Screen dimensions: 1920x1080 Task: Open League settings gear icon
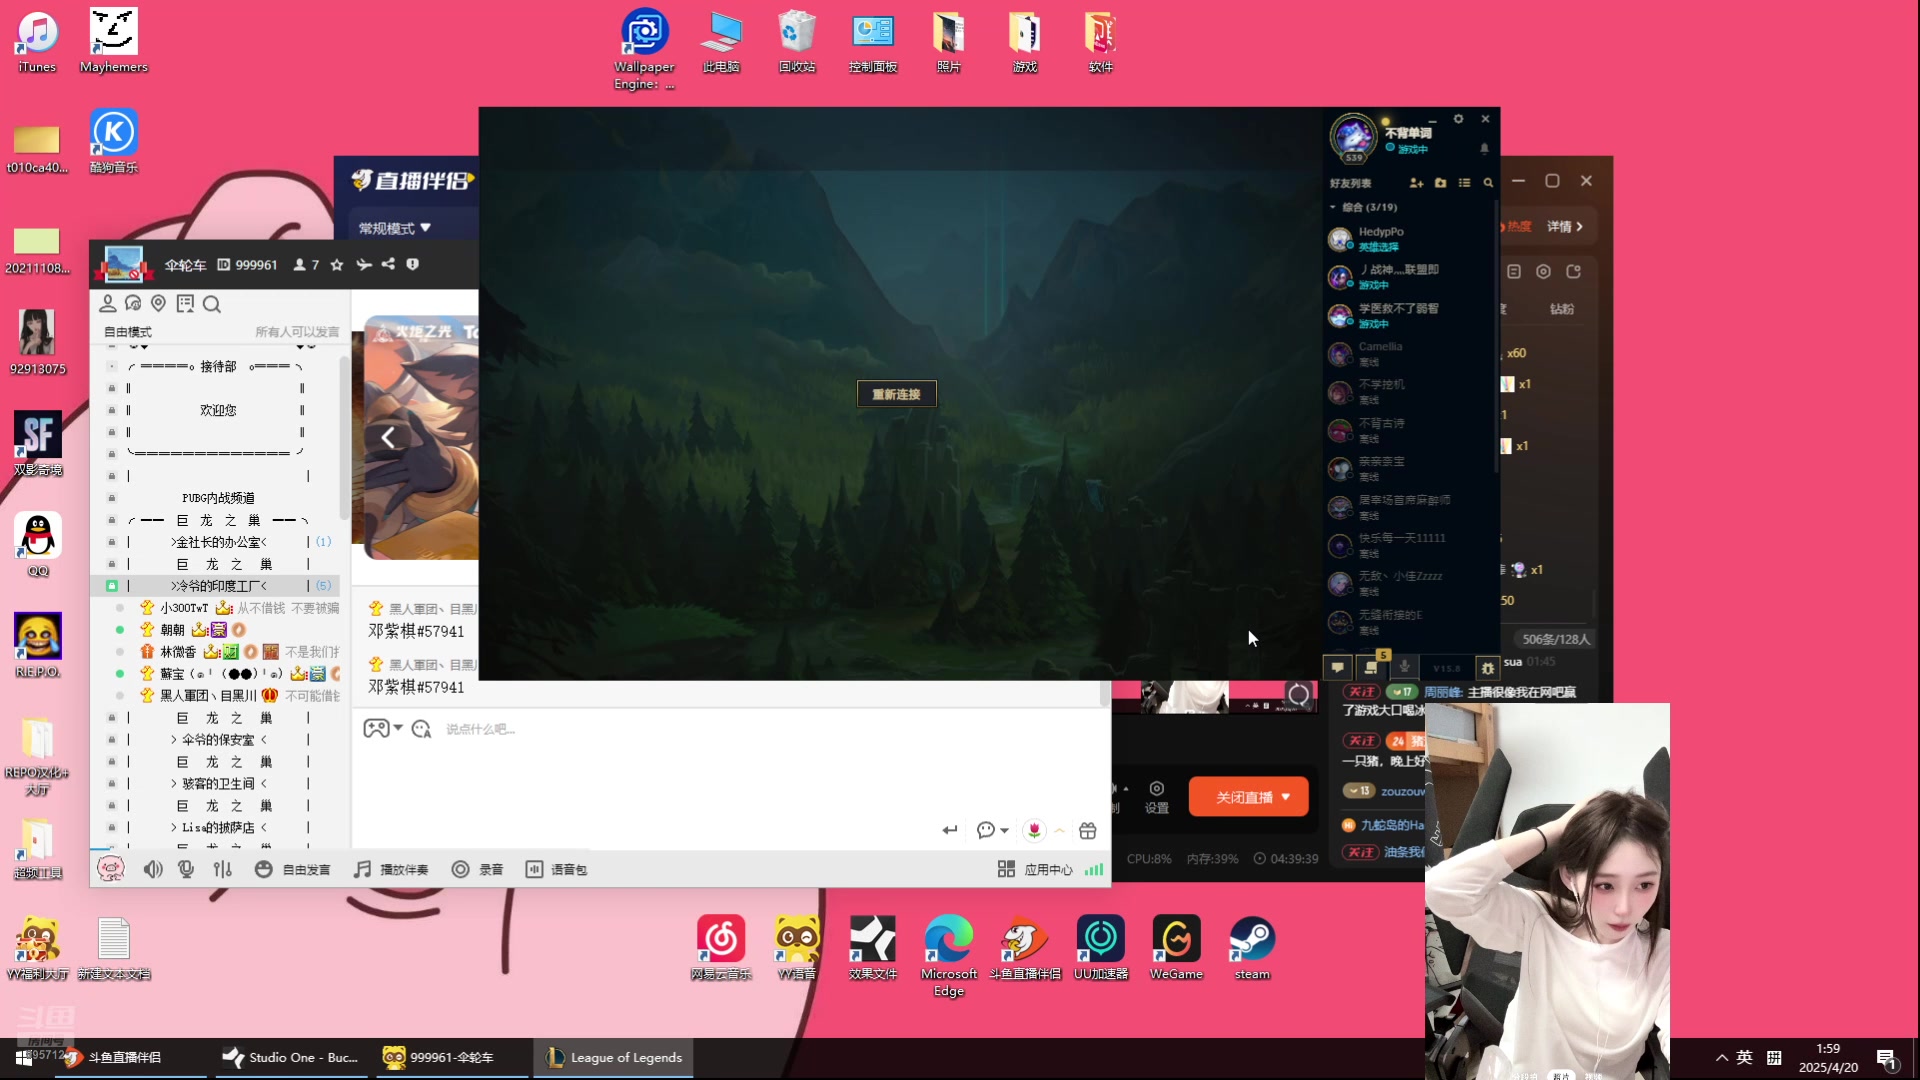click(x=1458, y=119)
